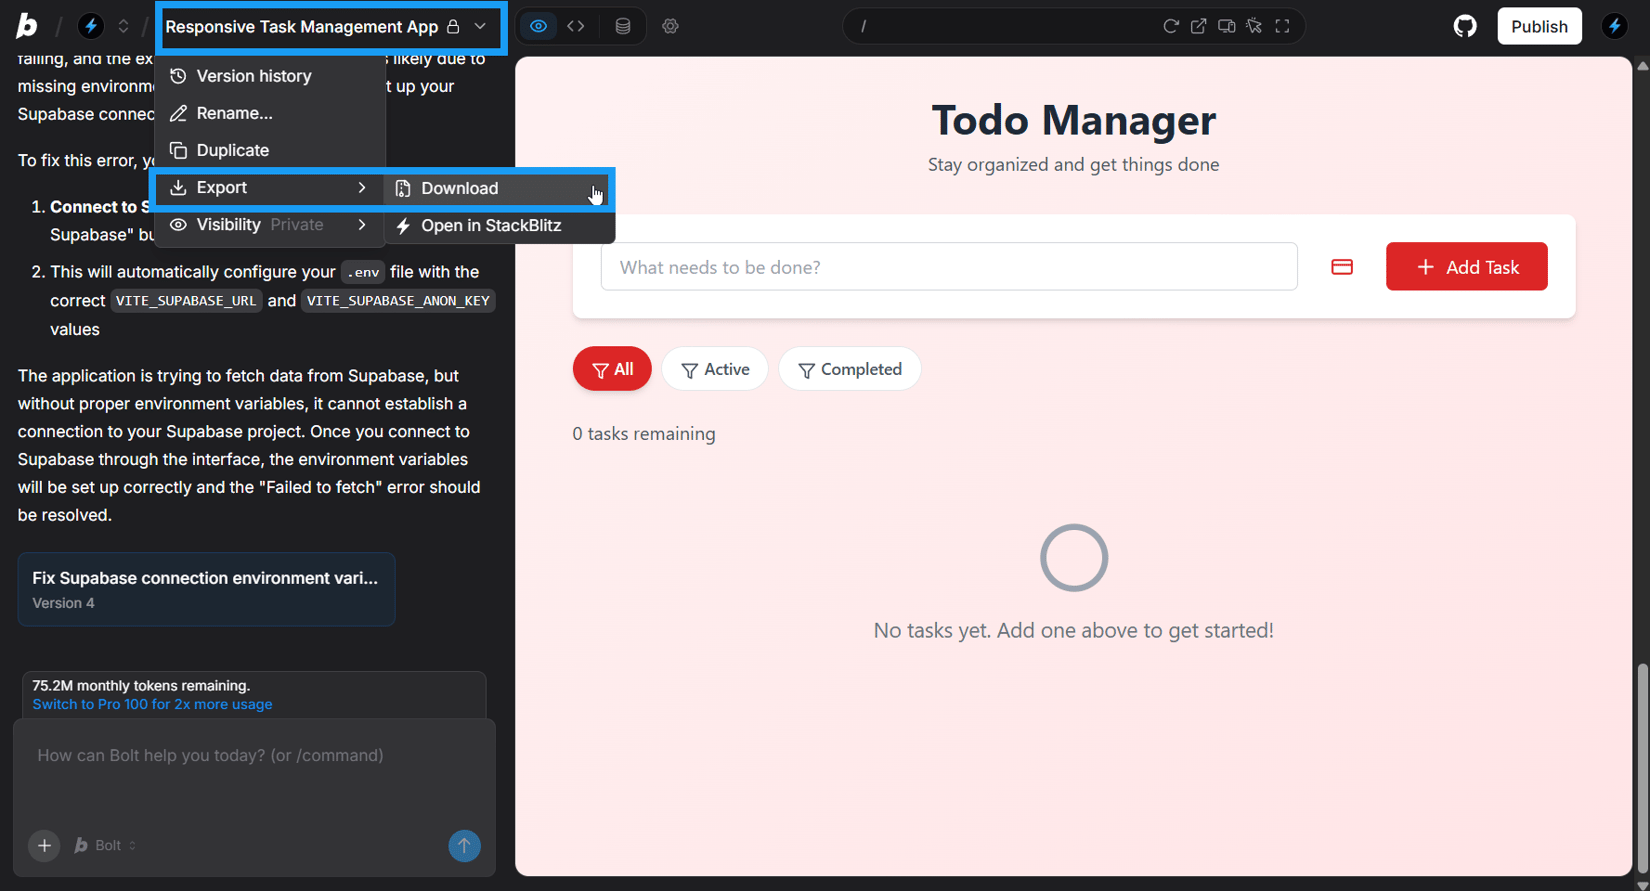Viewport: 1650px width, 891px height.
Task: Select Version history from the project menu
Action: tap(270, 76)
